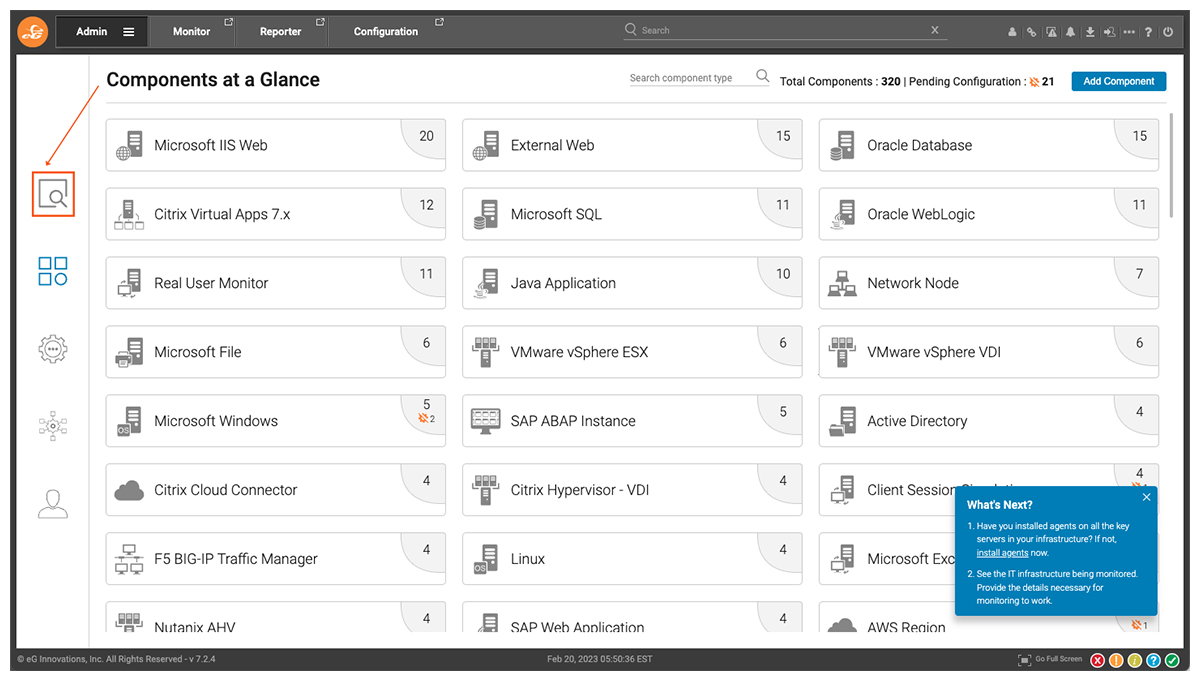The width and height of the screenshot is (1200, 681).
Task: Open the Oracle Database card
Action: tap(989, 145)
